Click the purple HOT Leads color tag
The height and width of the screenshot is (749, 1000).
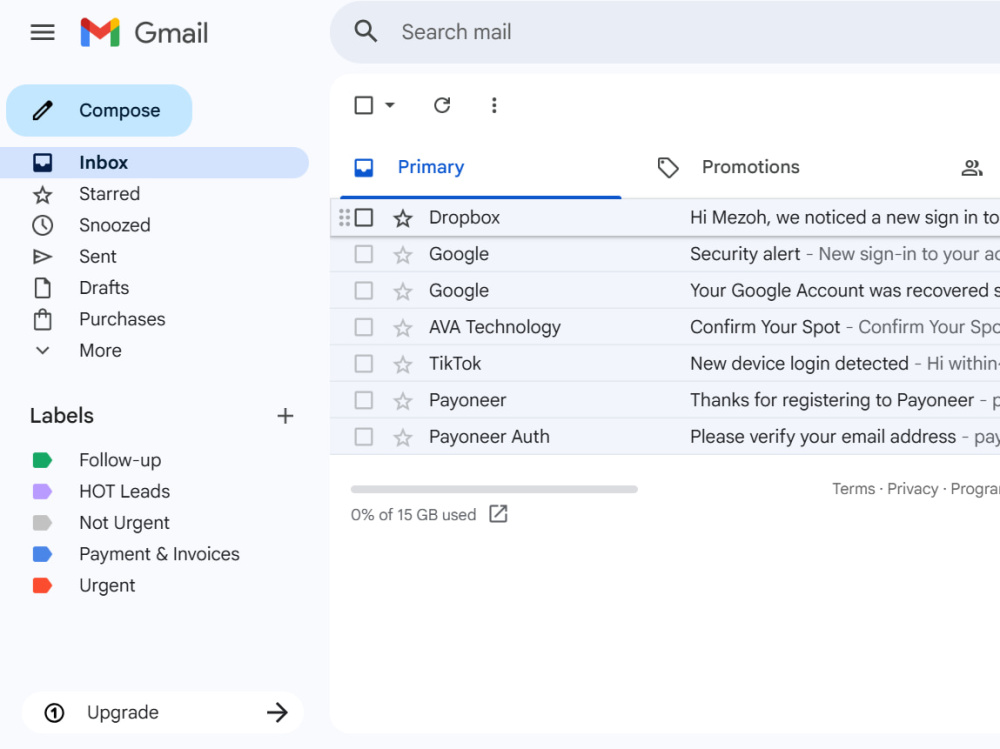pos(42,491)
